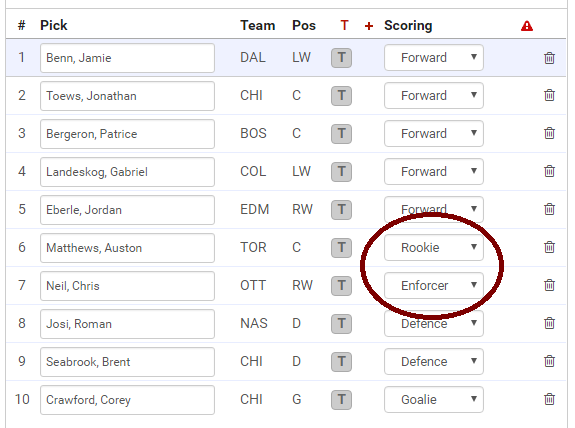The width and height of the screenshot is (575, 428).
Task: Click the red T column header
Action: 344,26
